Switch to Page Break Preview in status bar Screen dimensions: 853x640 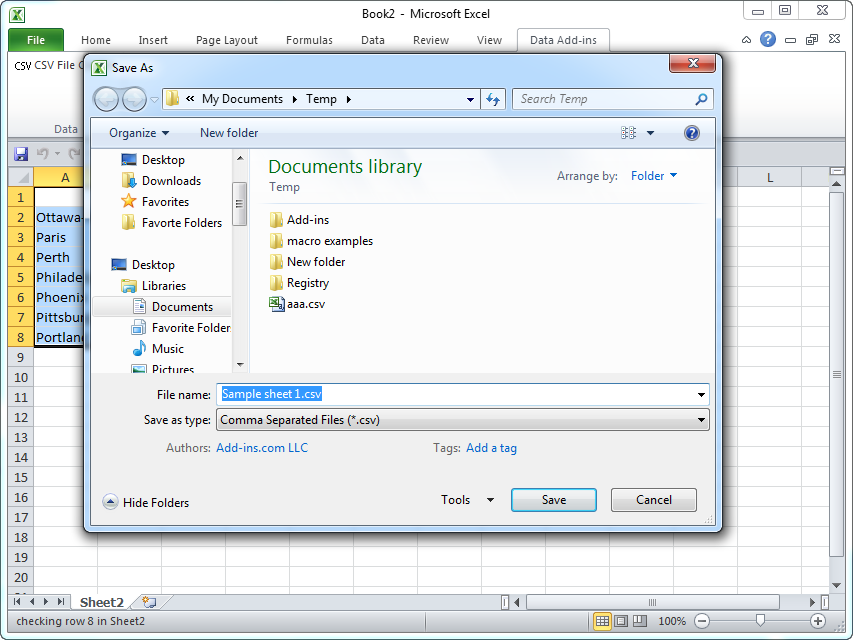(x=640, y=621)
